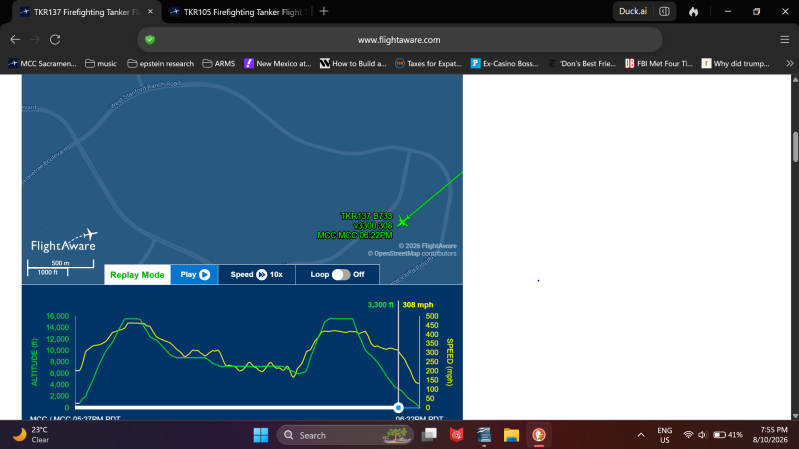
Task: Play the flight replay
Action: (195, 275)
